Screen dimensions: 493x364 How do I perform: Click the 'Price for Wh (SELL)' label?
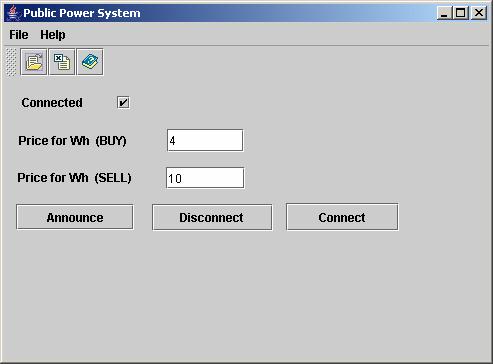(74, 178)
